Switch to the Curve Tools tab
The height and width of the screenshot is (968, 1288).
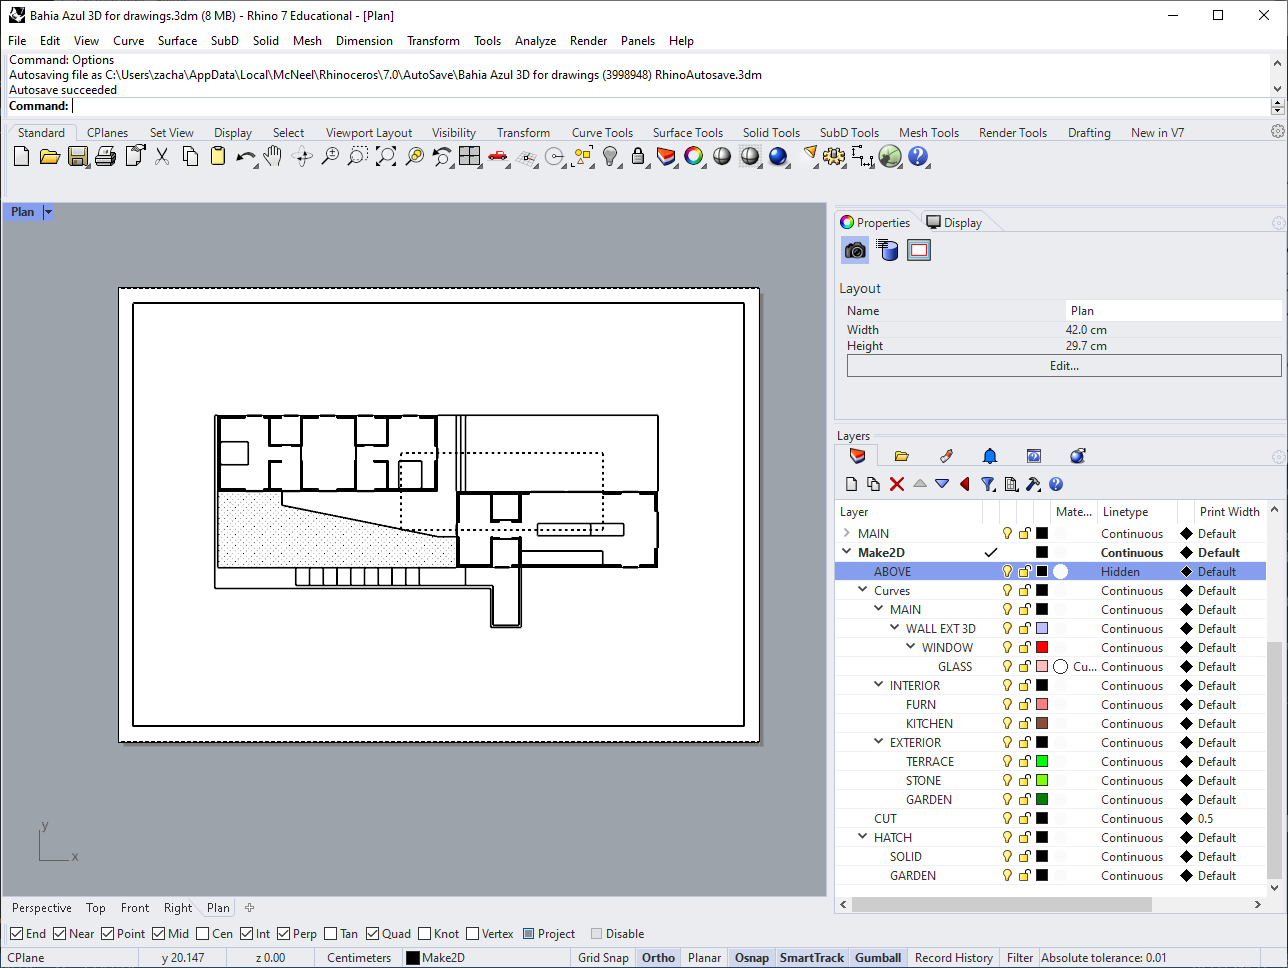602,133
